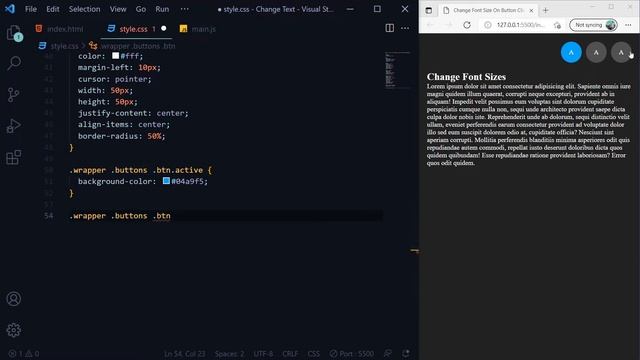Image resolution: width=640 pixels, height=360 pixels.
Task: Open browser tab actions menu icon
Action: 429,10
